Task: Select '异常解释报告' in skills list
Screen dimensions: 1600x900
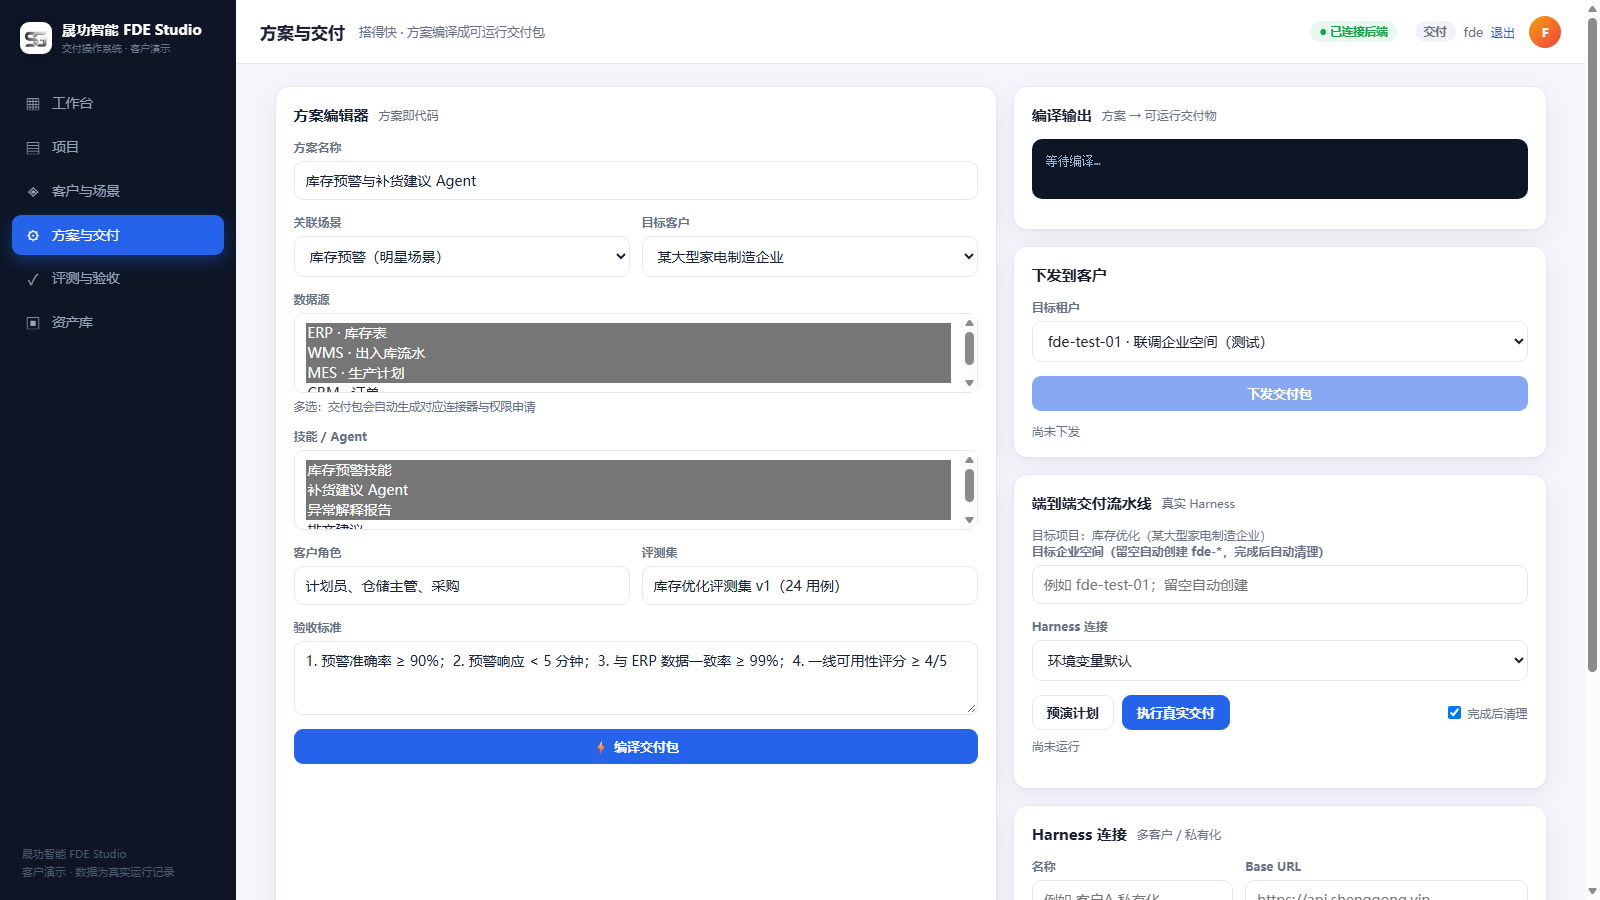Action: (628, 510)
